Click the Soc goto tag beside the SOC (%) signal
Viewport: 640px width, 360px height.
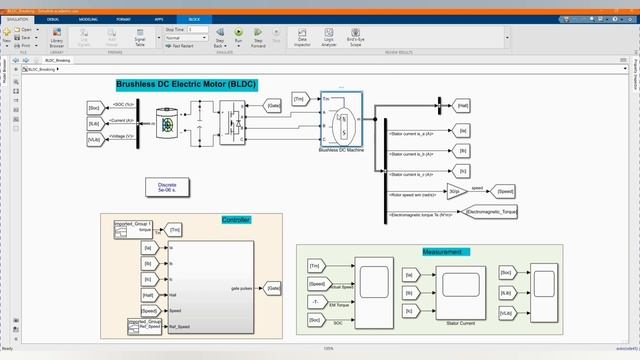[x=96, y=108]
